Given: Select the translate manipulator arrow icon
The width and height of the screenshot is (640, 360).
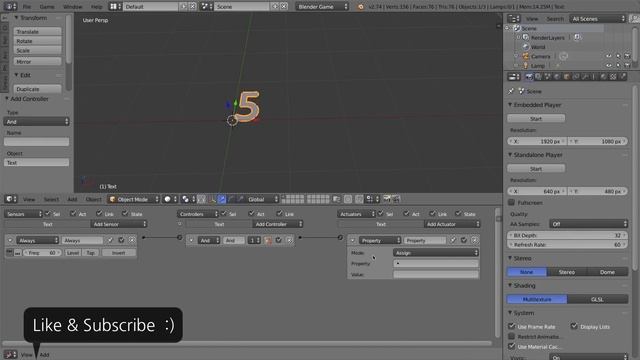Looking at the screenshot, I should (222, 199).
